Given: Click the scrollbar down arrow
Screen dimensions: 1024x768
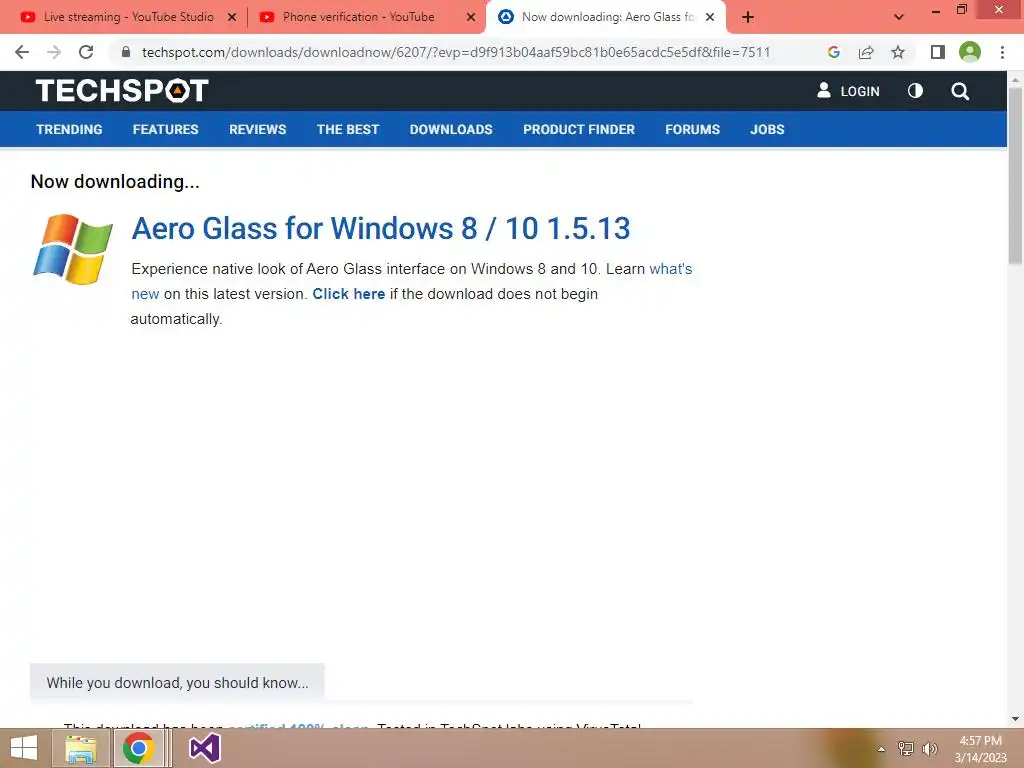Looking at the screenshot, I should click(1015, 719).
